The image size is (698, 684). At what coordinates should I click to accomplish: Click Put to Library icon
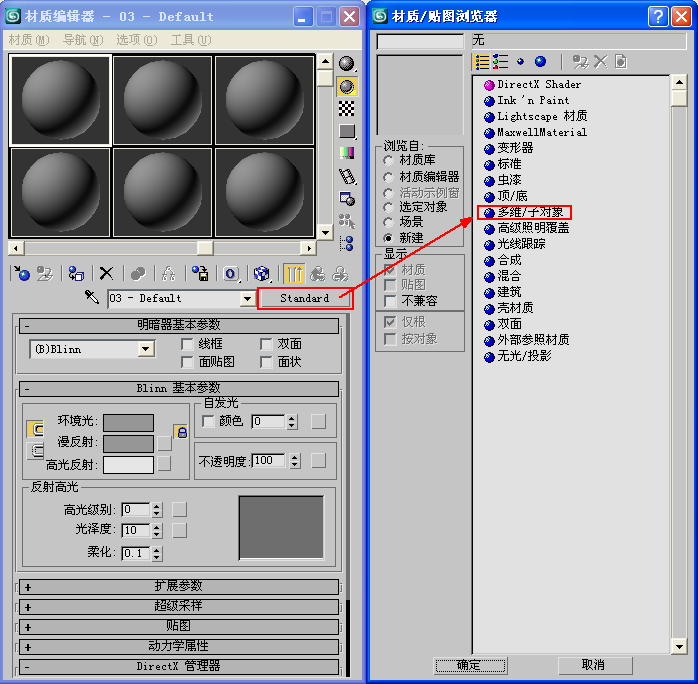201,273
